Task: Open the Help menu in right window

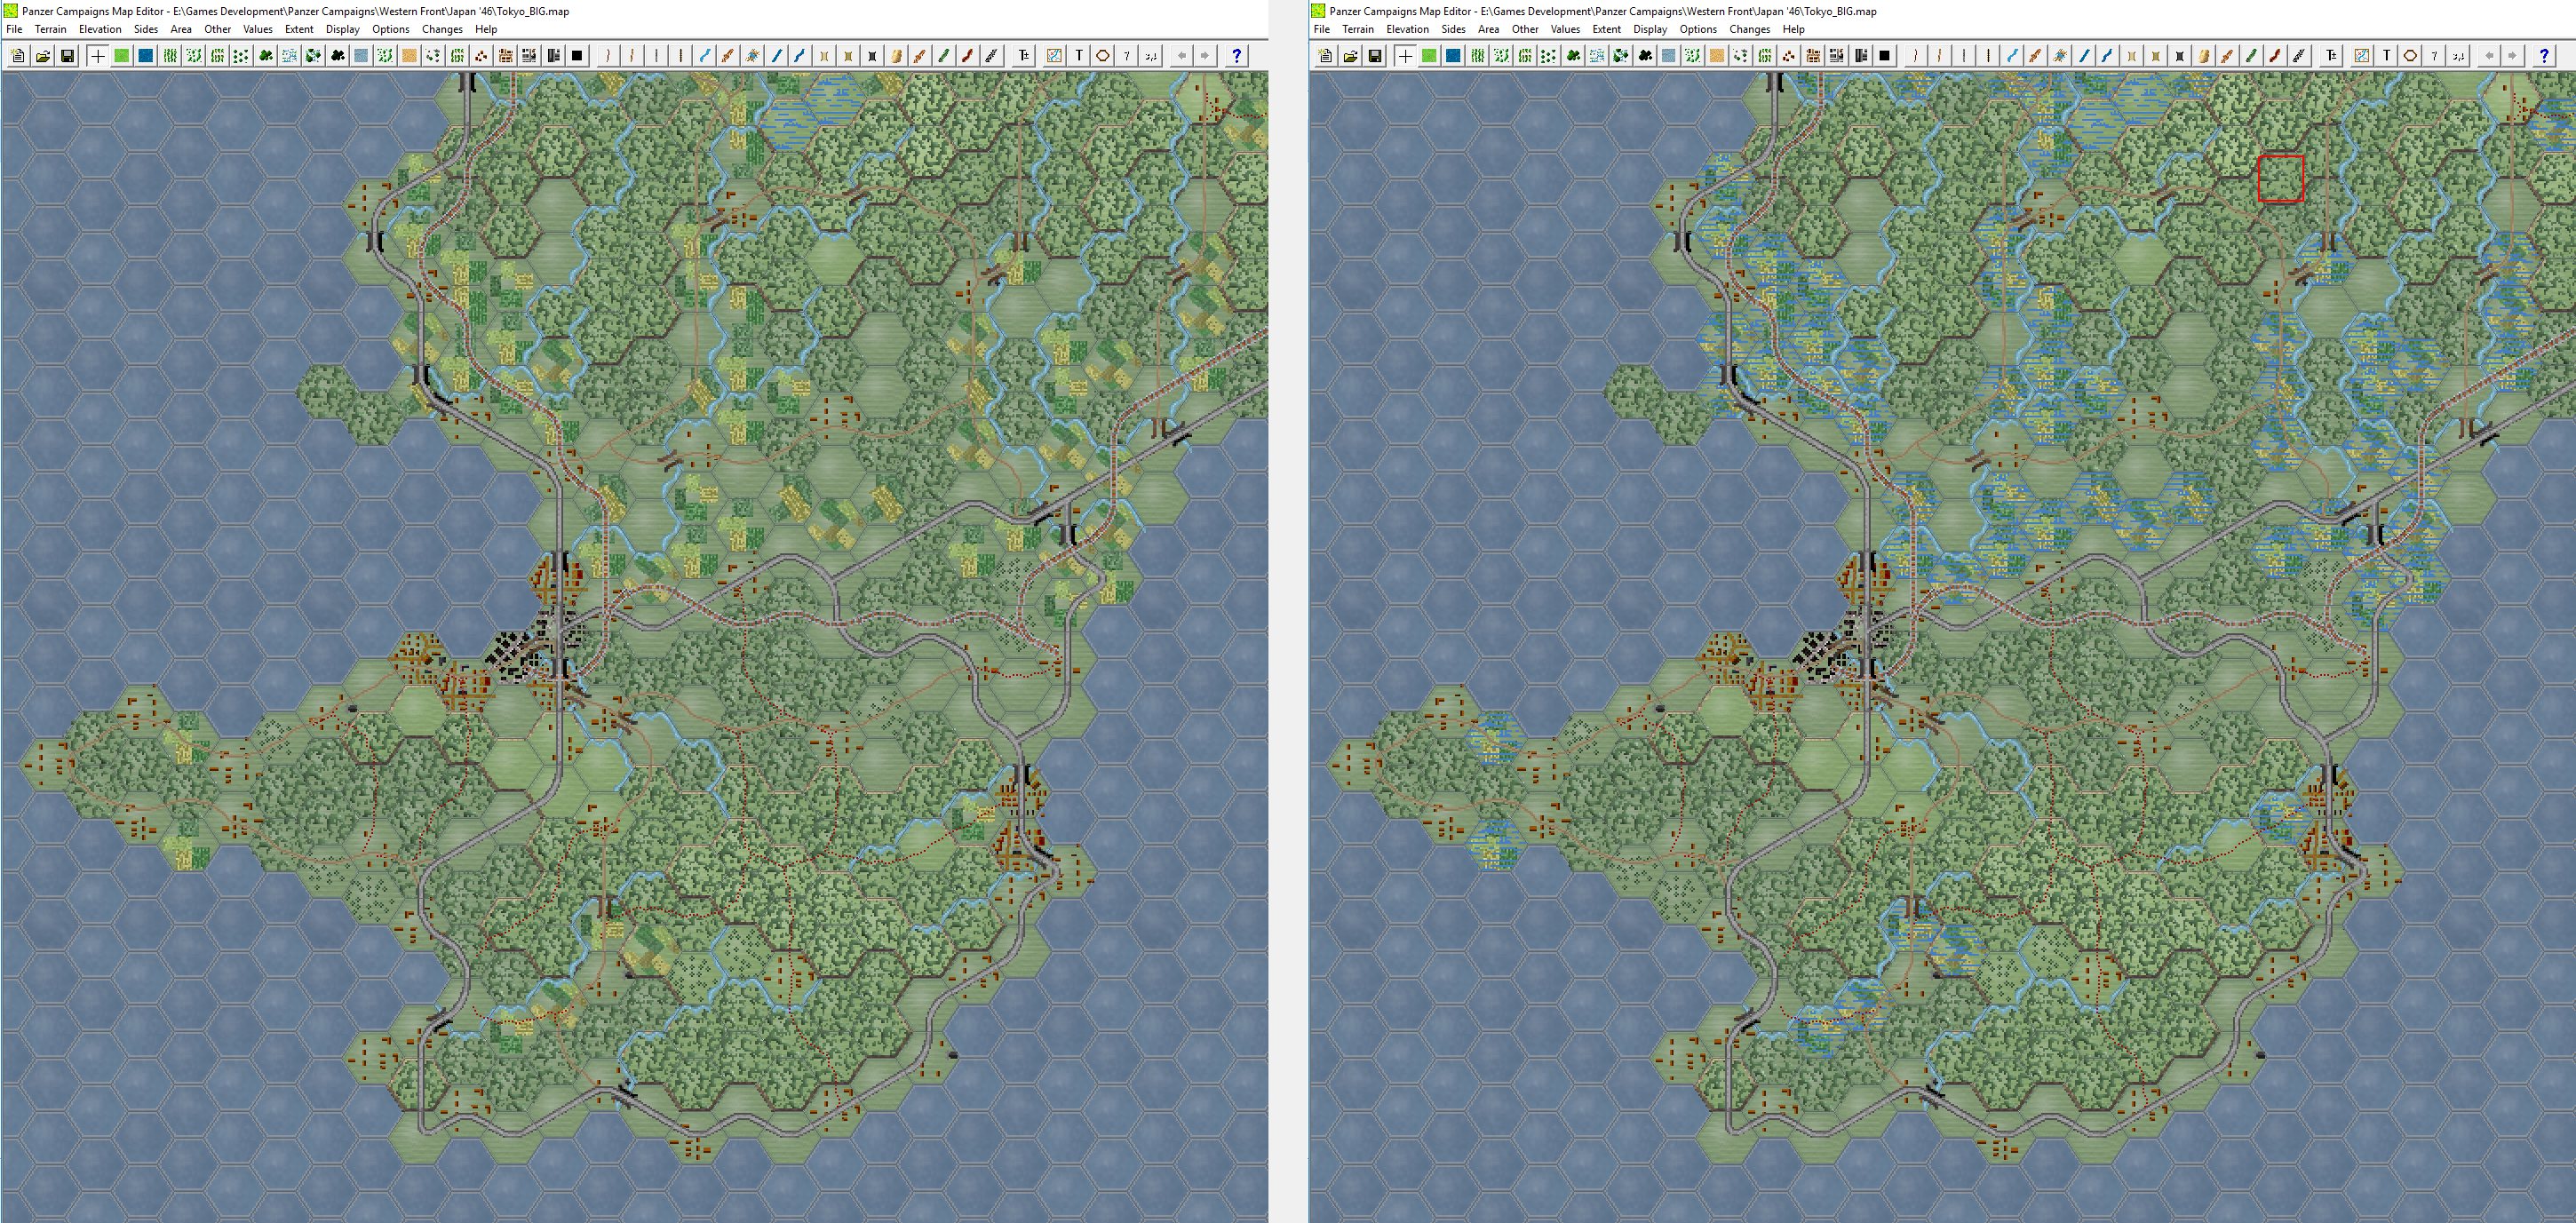Action: [x=1794, y=29]
